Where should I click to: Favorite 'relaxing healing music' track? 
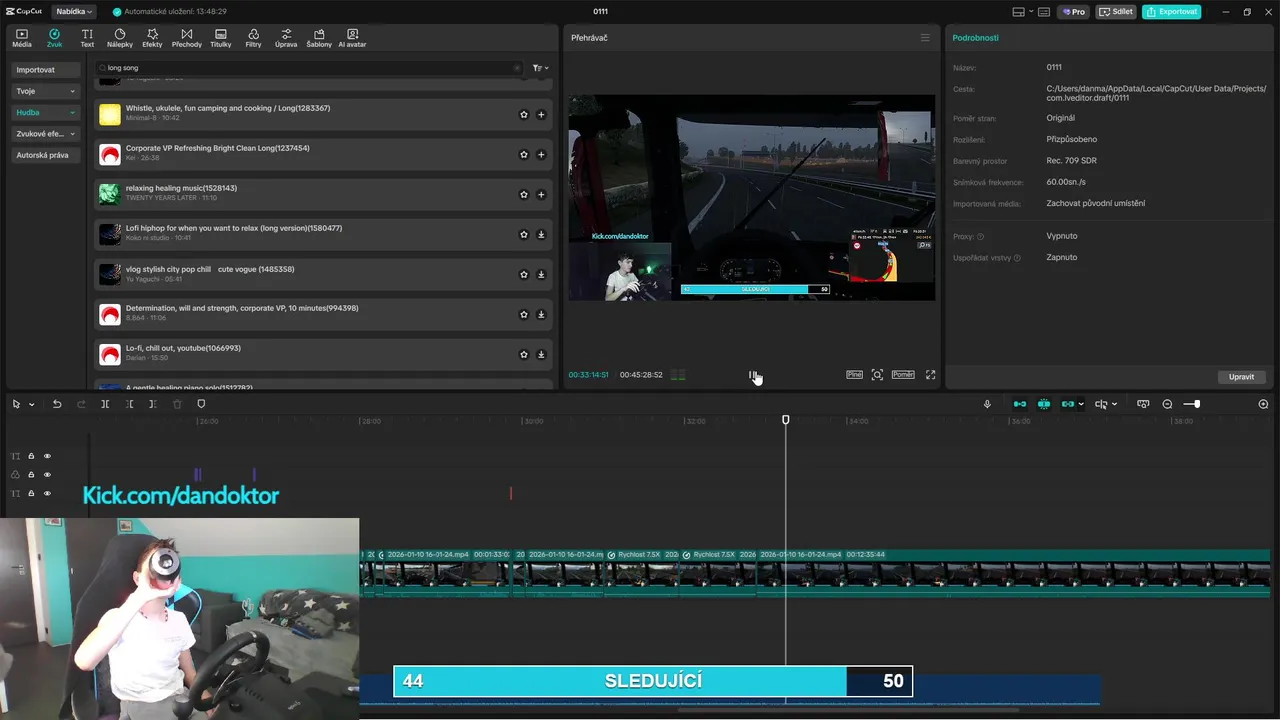click(x=523, y=195)
